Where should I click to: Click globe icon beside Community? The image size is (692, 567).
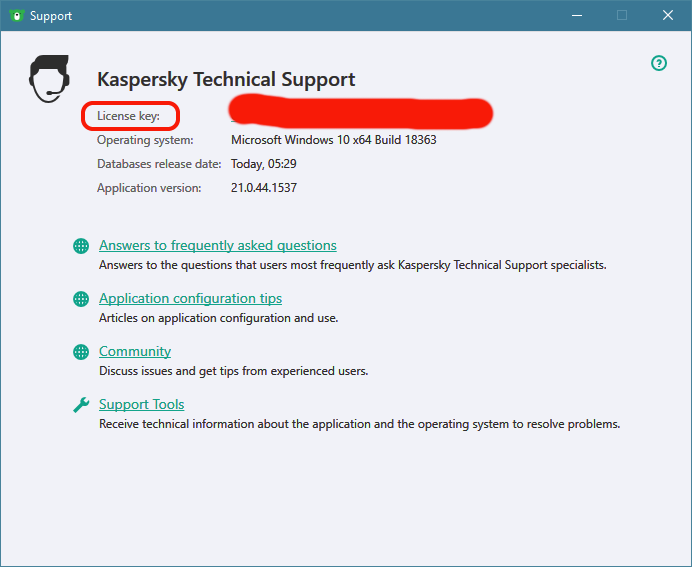click(x=81, y=352)
